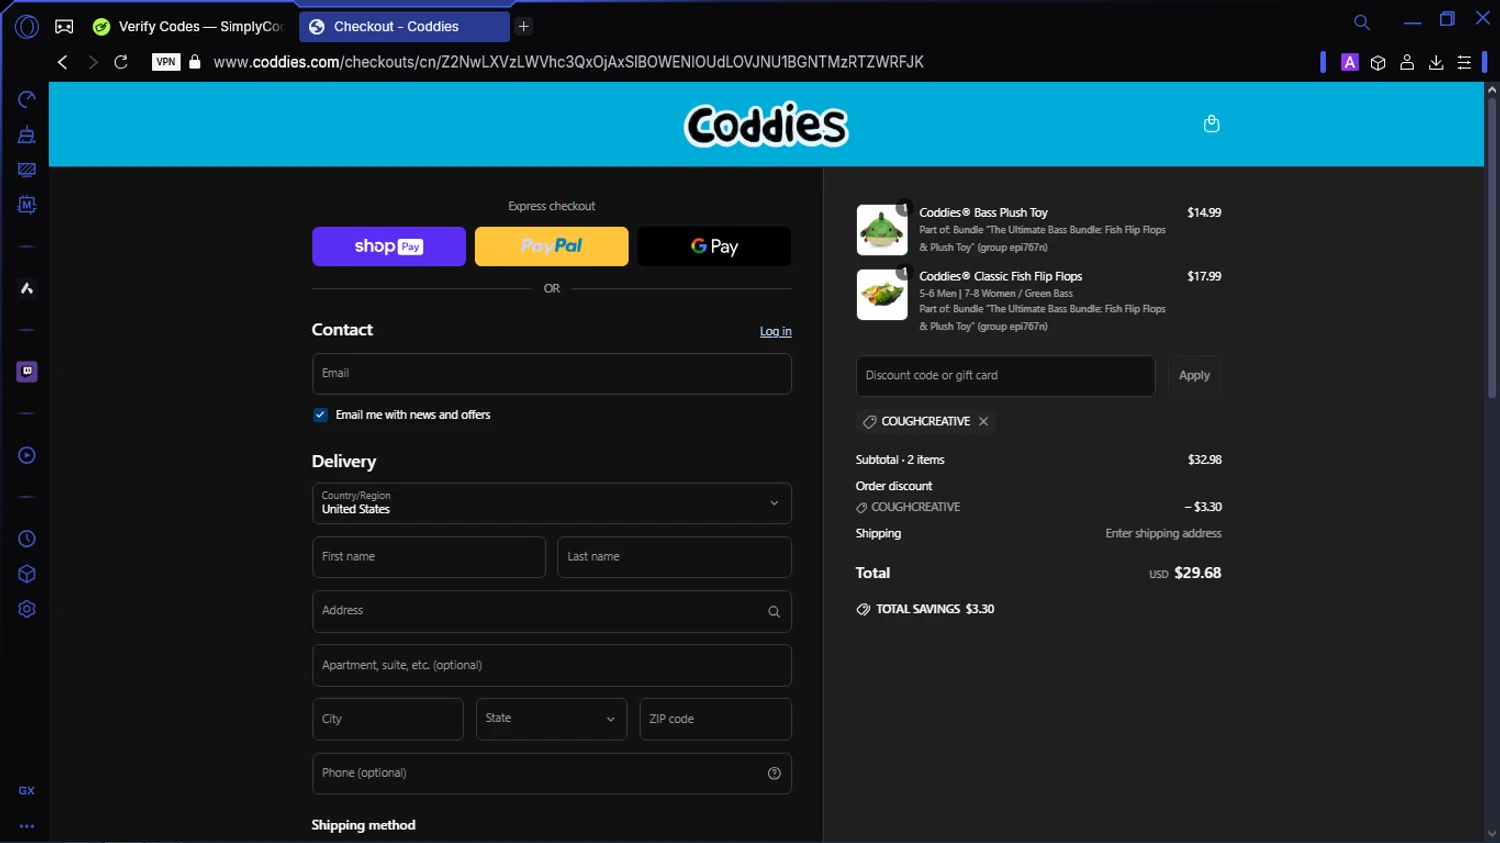Open the Aria AI sidebar icon
The height and width of the screenshot is (843, 1500).
(27, 289)
